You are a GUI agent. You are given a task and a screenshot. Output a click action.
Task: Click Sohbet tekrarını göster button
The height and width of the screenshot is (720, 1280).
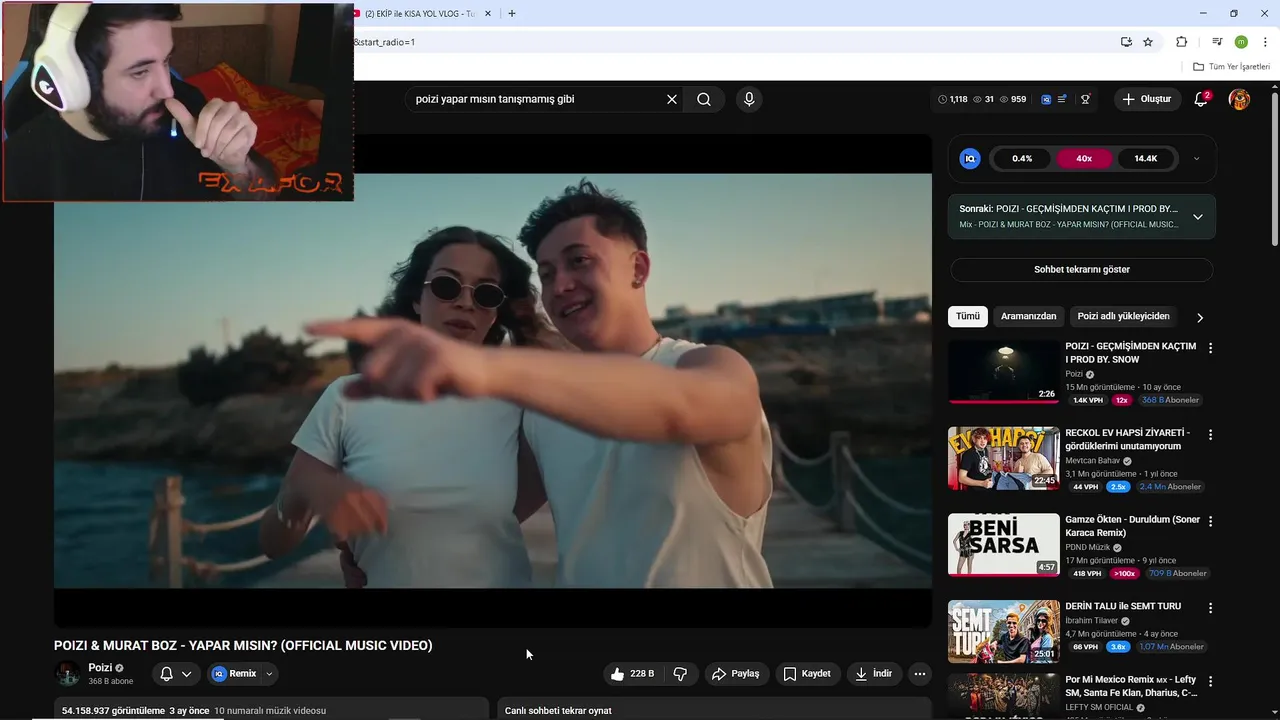pos(1082,270)
